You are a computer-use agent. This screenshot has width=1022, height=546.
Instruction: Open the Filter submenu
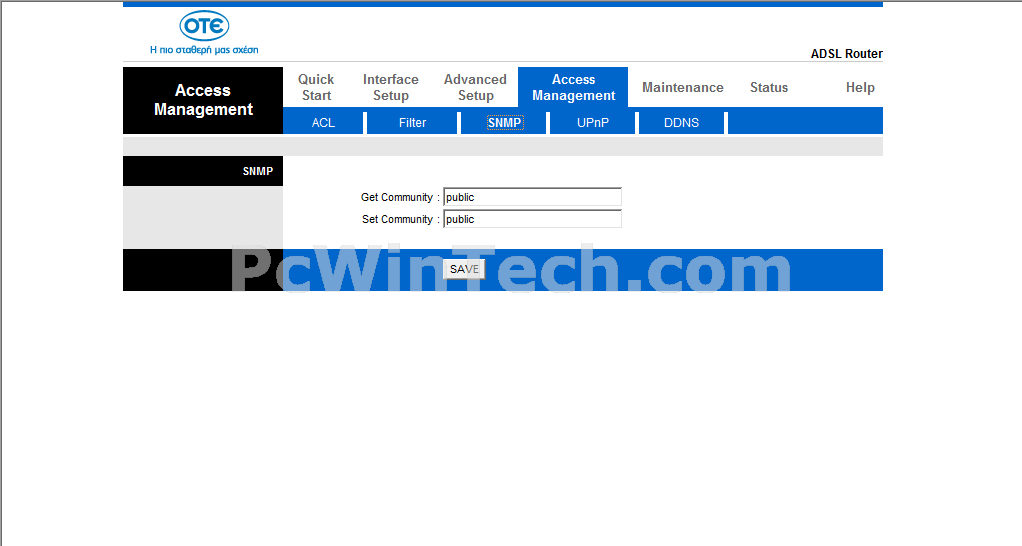(x=412, y=122)
